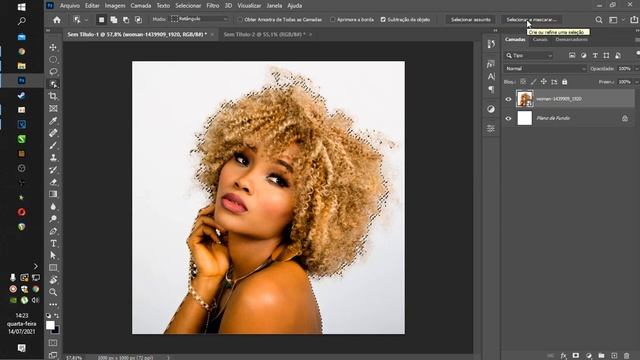Open the Properties panel icon

coord(491,129)
